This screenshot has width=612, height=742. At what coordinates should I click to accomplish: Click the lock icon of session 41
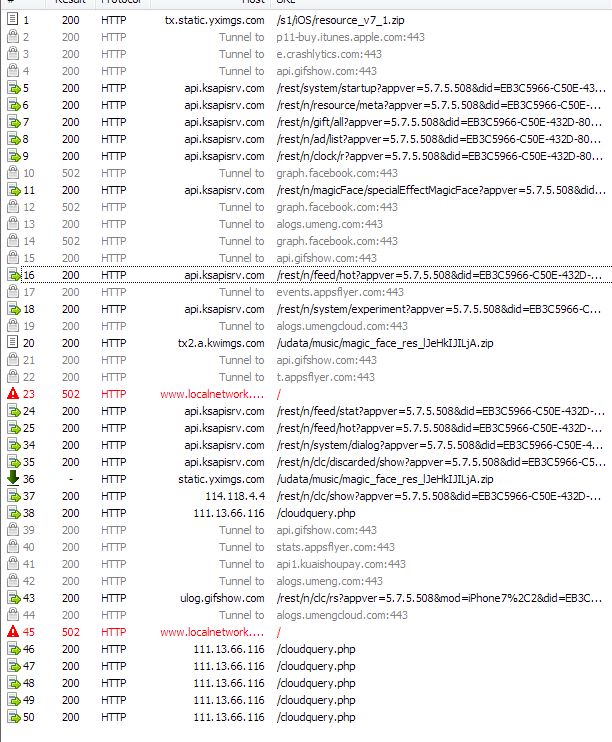(13, 564)
